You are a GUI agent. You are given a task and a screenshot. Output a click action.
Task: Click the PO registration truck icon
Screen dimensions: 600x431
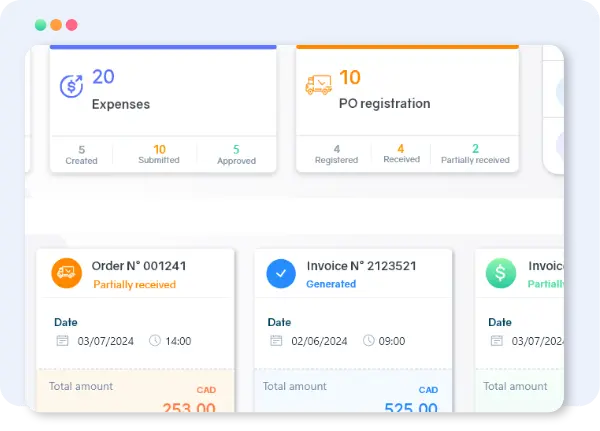318,86
